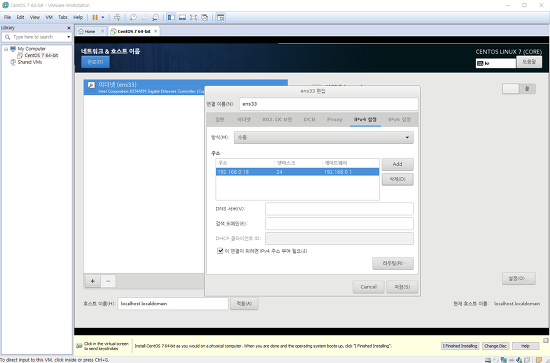Close the Home tab
This screenshot has height=363, width=550.
102,31
